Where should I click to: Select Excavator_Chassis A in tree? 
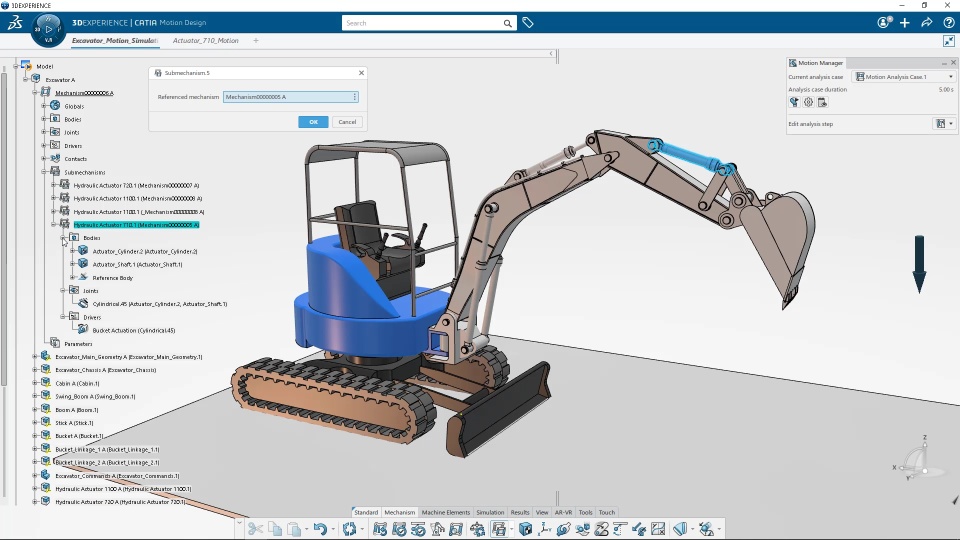click(x=105, y=370)
